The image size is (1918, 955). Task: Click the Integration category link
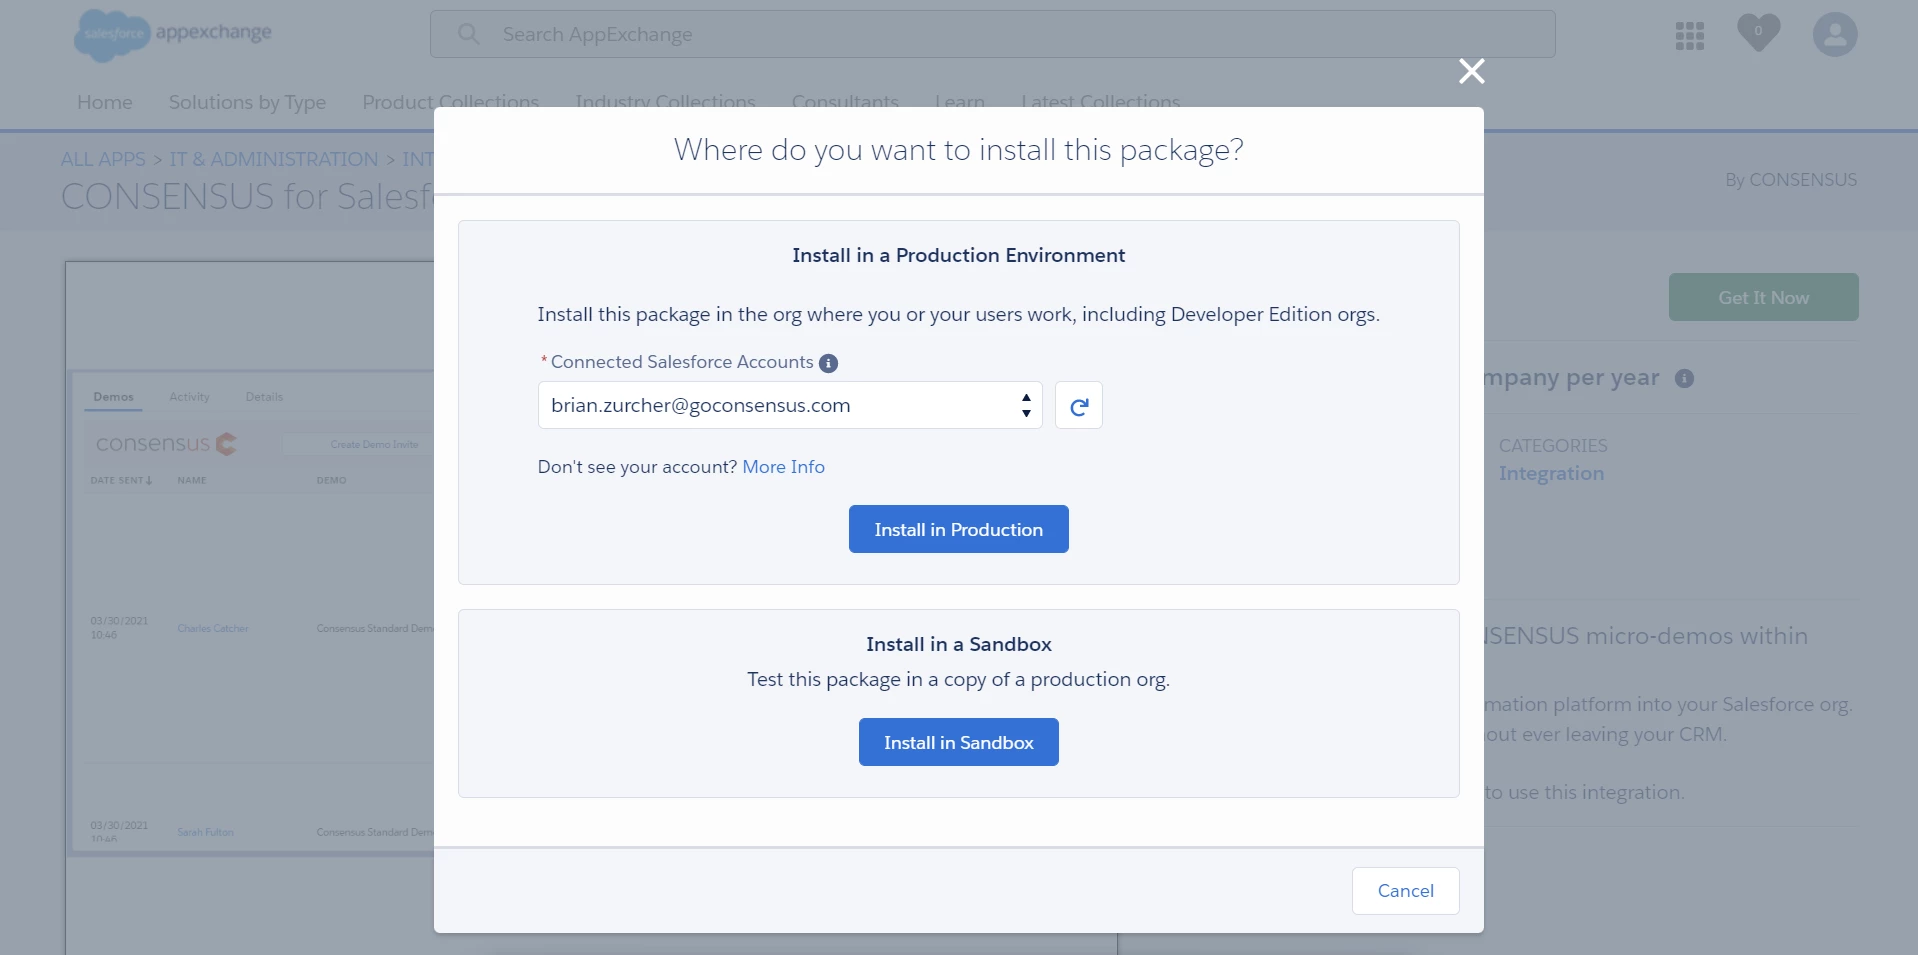click(1551, 474)
